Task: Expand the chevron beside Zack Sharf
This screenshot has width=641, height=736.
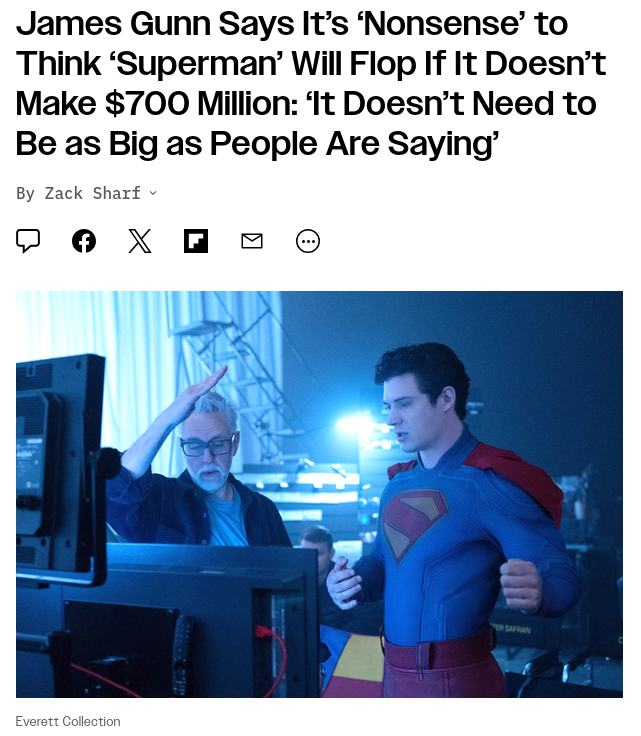Action: click(x=153, y=193)
